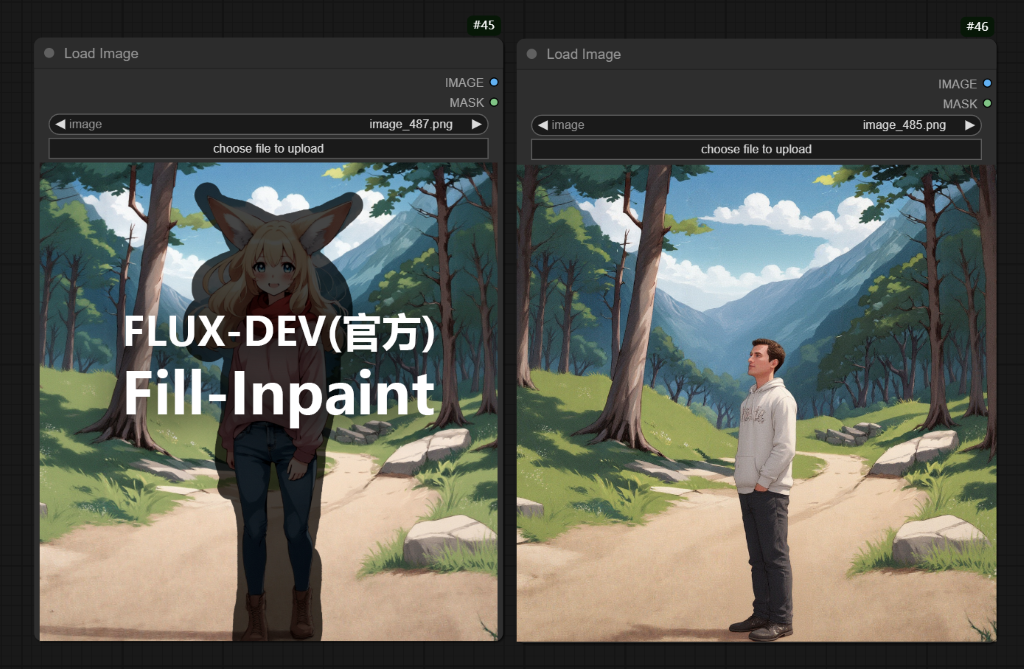The image size is (1024, 669).
Task: Collapse node #46 using its gray title dot
Action: click(532, 54)
